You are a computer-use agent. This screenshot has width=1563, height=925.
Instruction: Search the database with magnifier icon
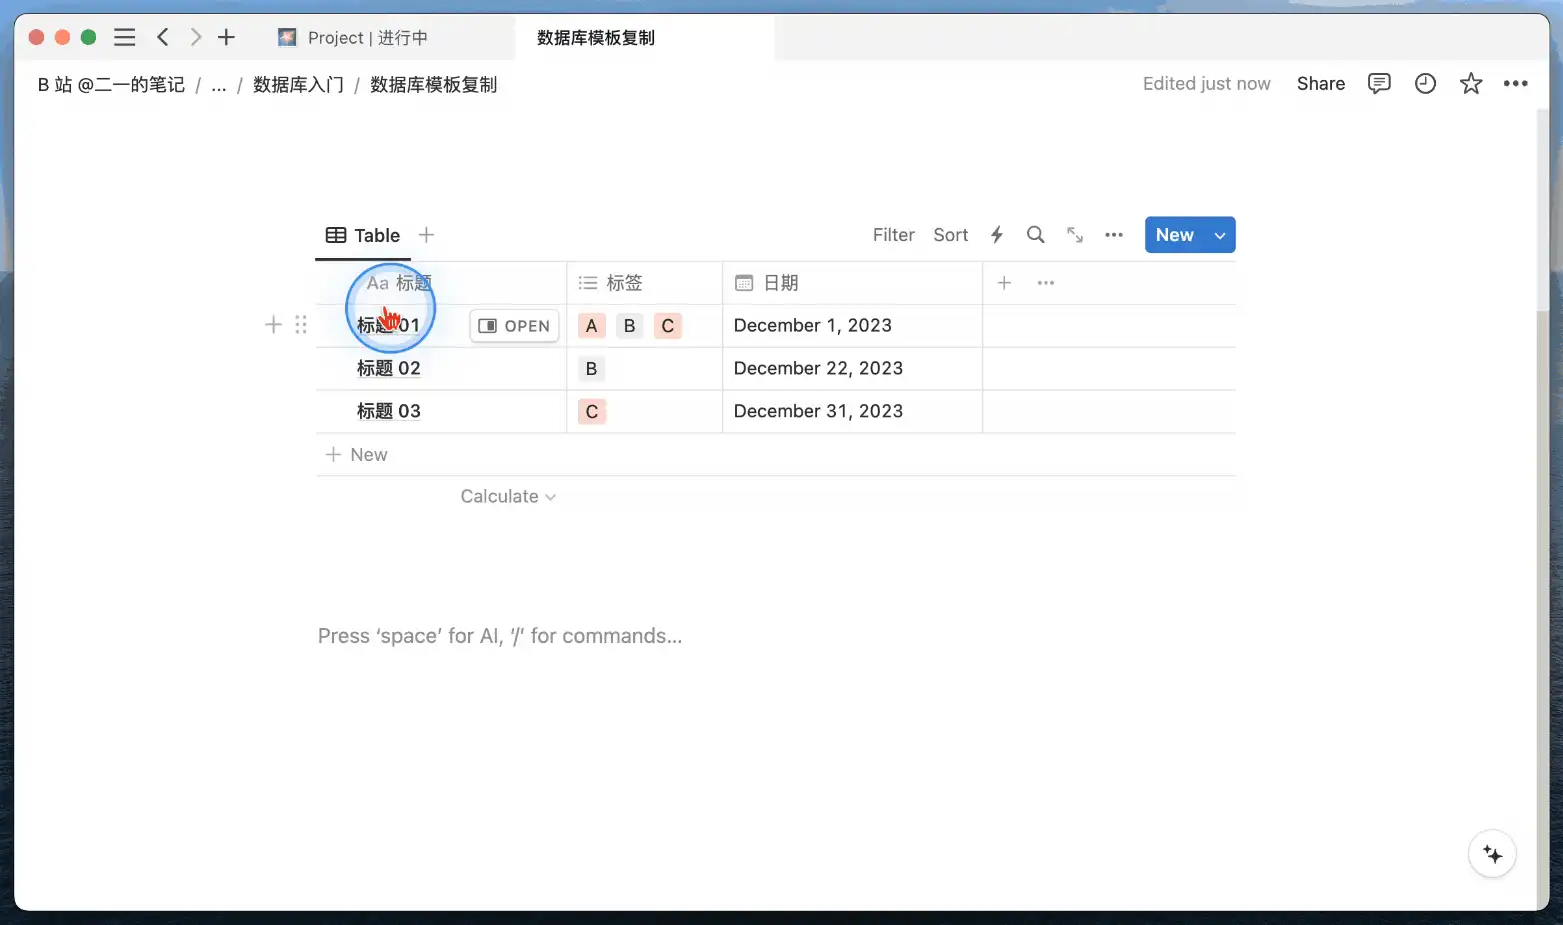(1035, 235)
